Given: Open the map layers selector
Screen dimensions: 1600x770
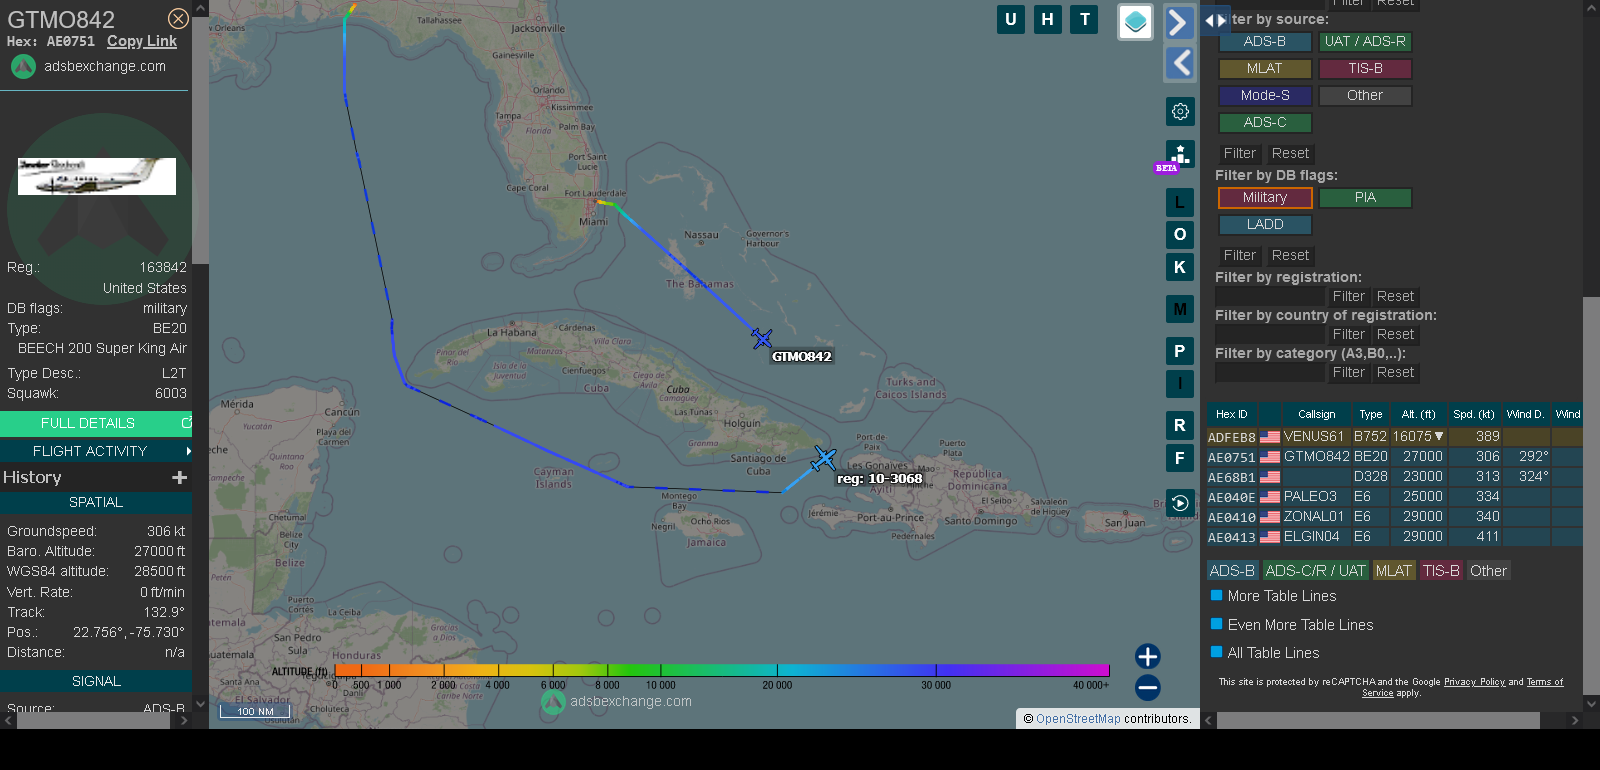Looking at the screenshot, I should (x=1135, y=22).
